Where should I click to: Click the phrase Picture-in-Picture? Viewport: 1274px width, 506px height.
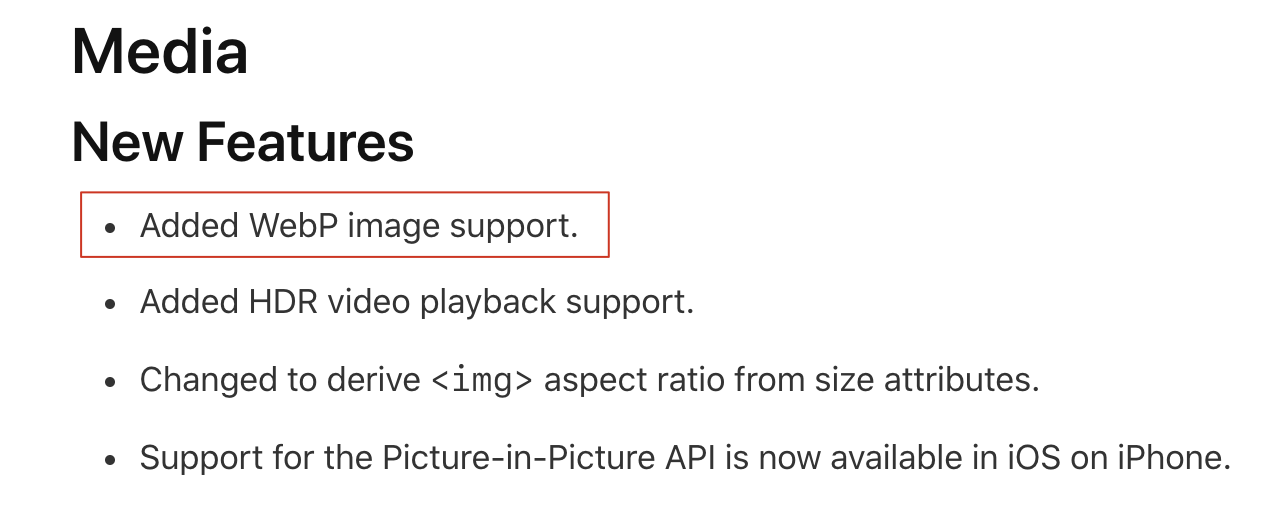[x=519, y=458]
